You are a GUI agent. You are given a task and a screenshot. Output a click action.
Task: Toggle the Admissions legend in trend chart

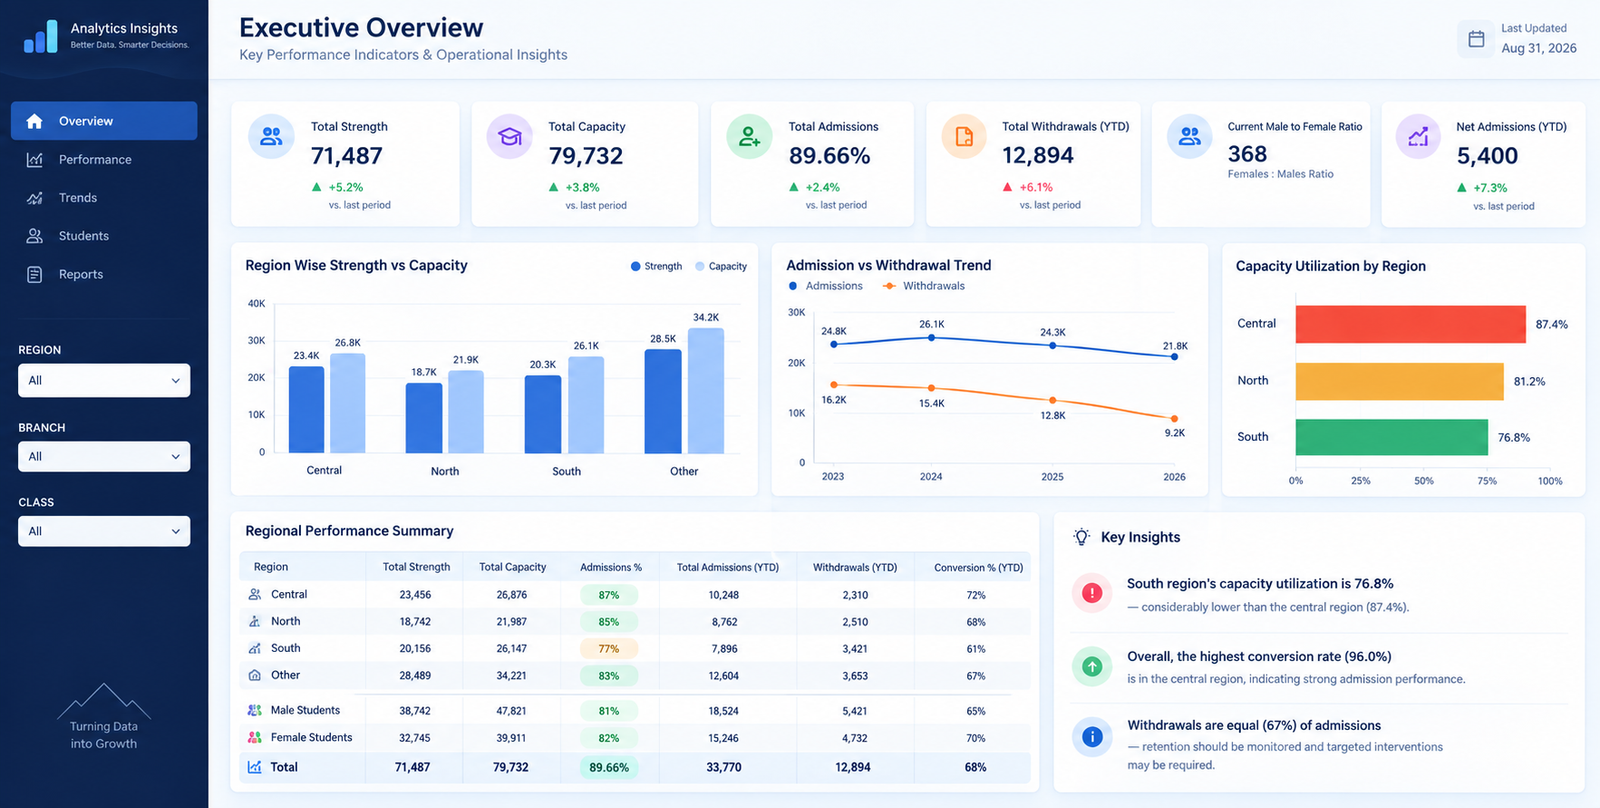coord(825,286)
